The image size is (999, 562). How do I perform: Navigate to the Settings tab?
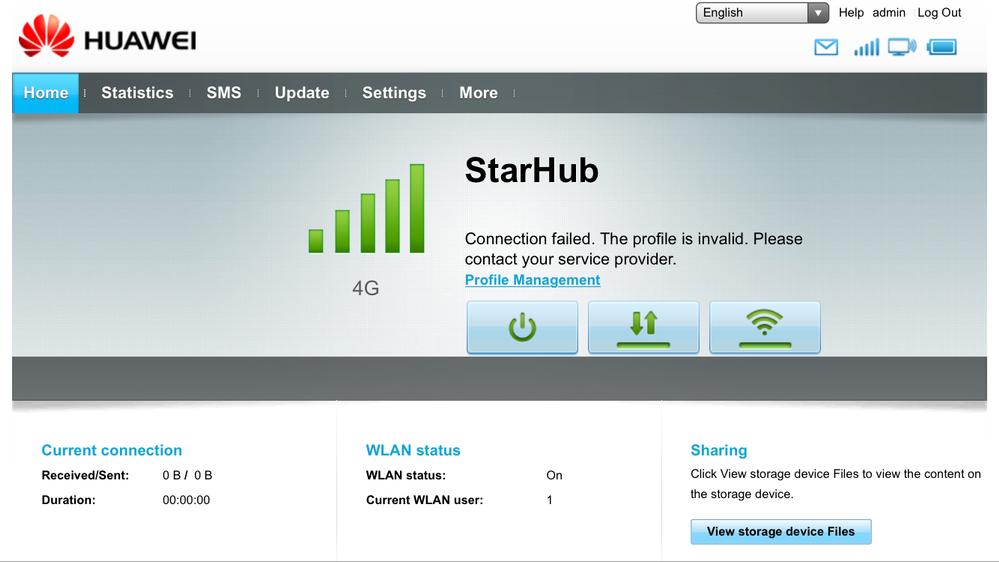tap(394, 93)
